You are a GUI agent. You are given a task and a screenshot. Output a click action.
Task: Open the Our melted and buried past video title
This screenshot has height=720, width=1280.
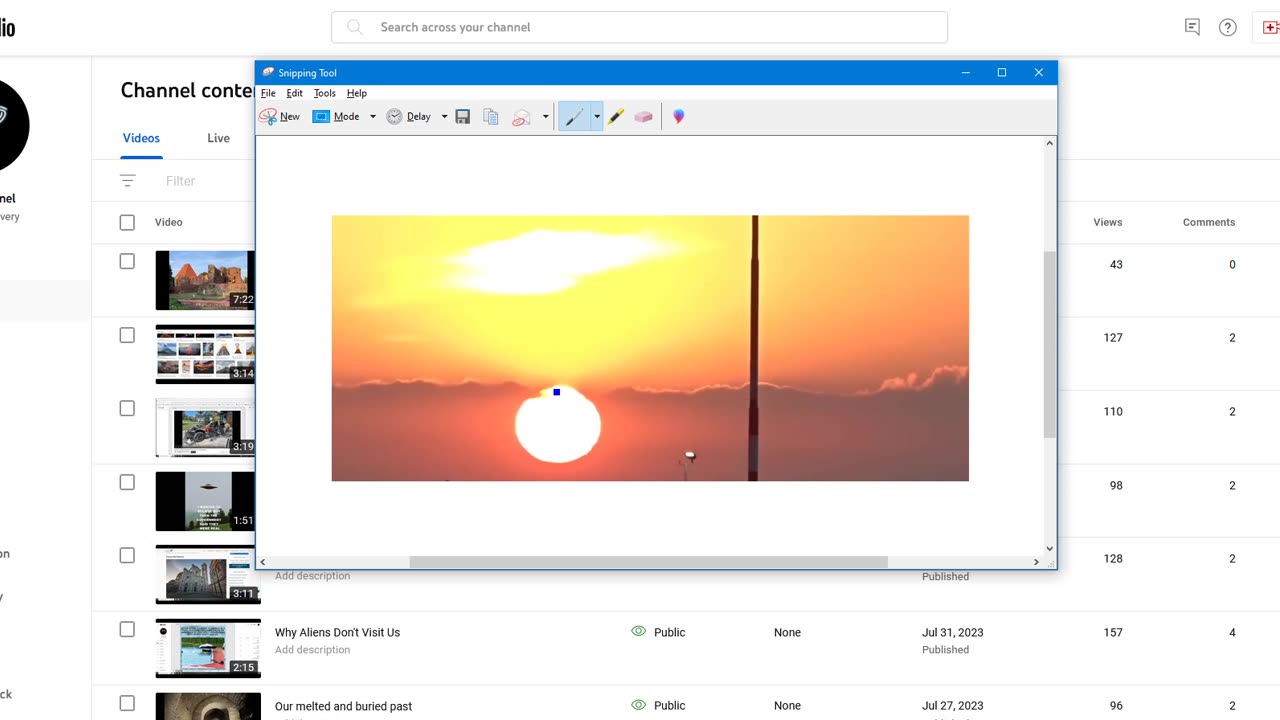(x=343, y=706)
